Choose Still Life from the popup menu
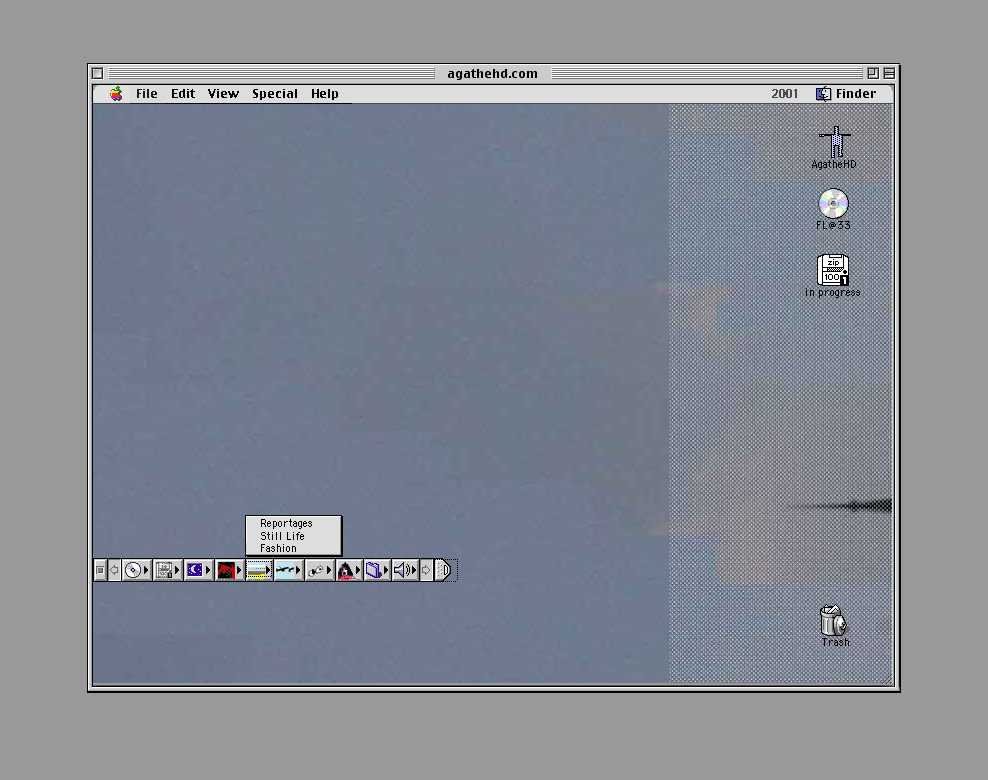This screenshot has width=988, height=780. click(x=294, y=536)
